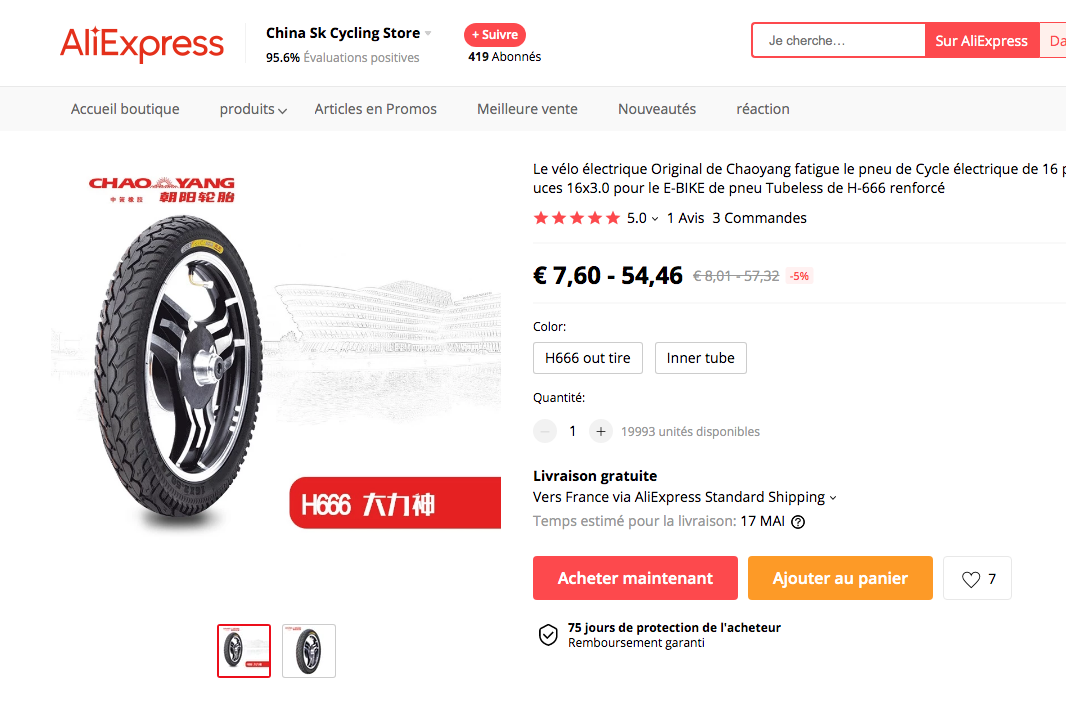Click the Ajouter au panier button
This screenshot has height=703, width=1066.
tap(840, 578)
